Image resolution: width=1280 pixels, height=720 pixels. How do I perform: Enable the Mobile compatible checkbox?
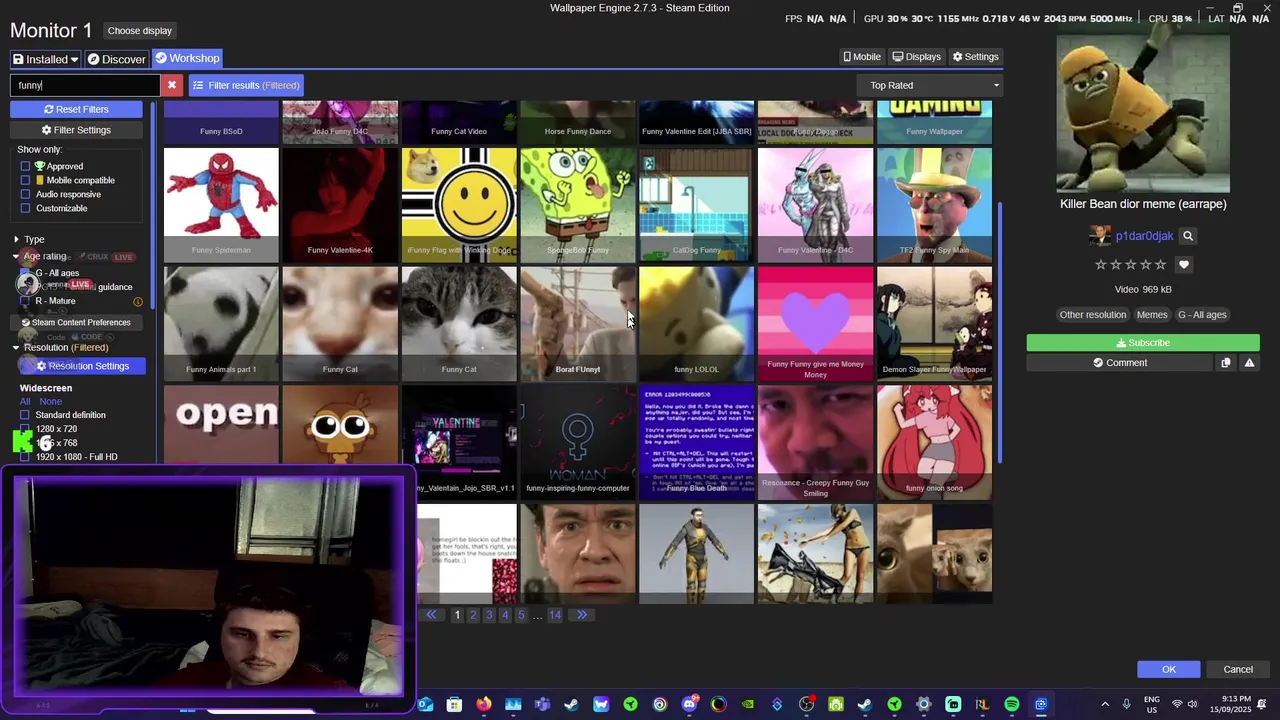pyautogui.click(x=26, y=180)
